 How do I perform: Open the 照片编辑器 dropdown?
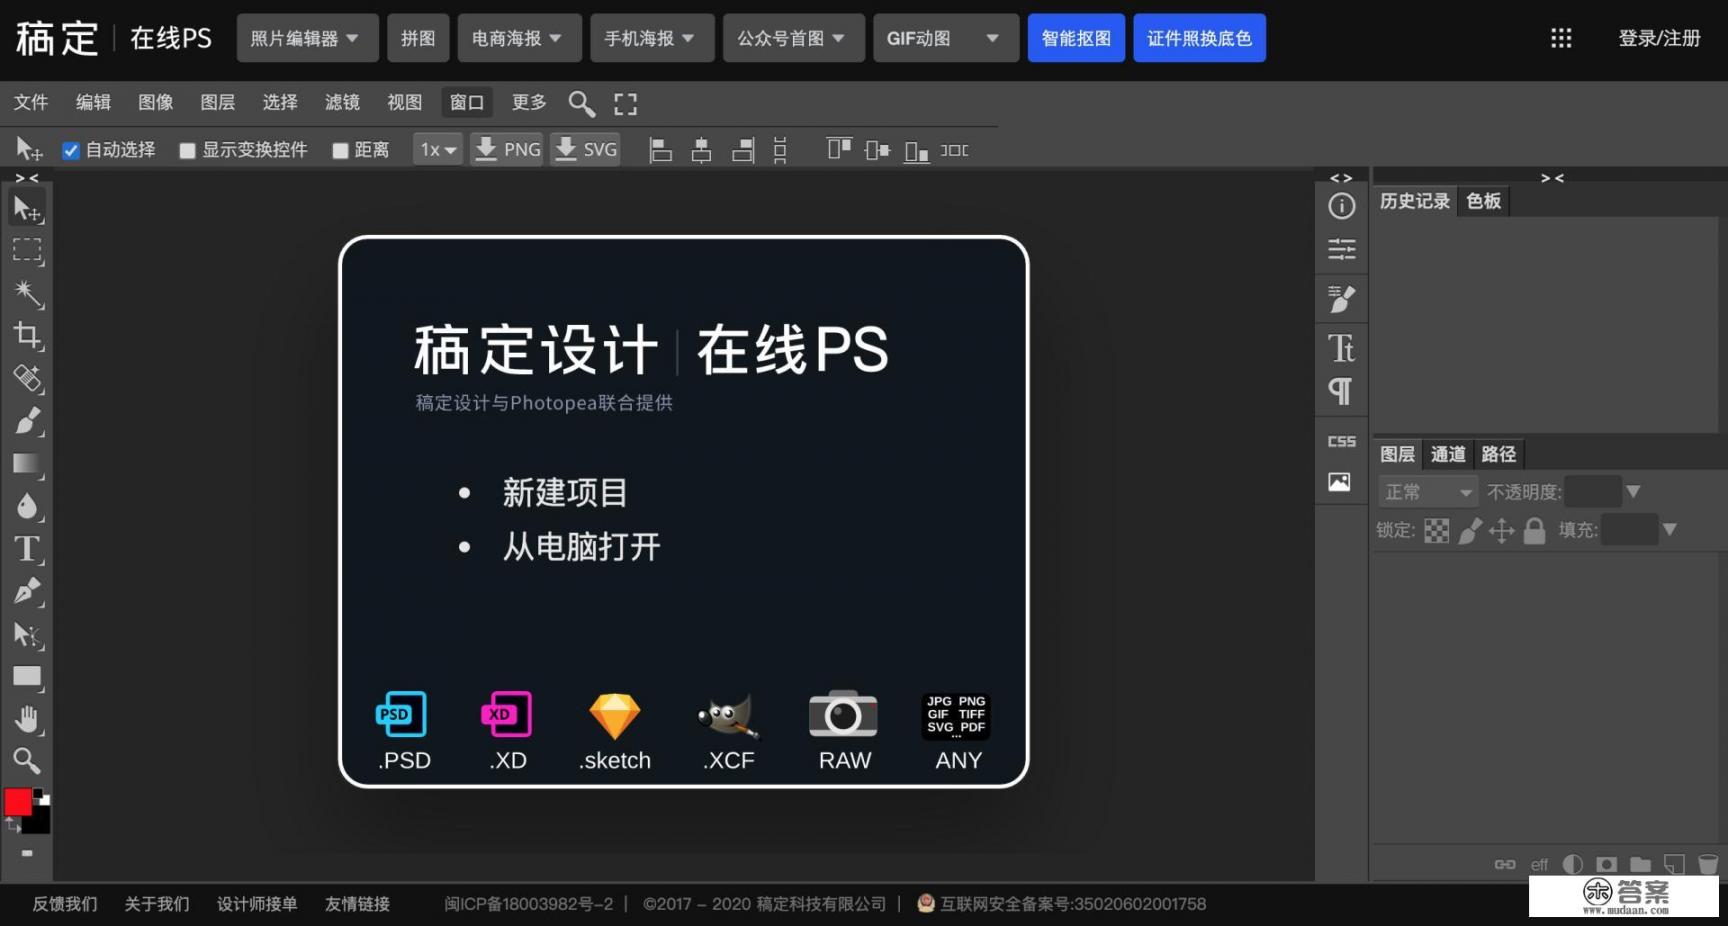point(307,38)
